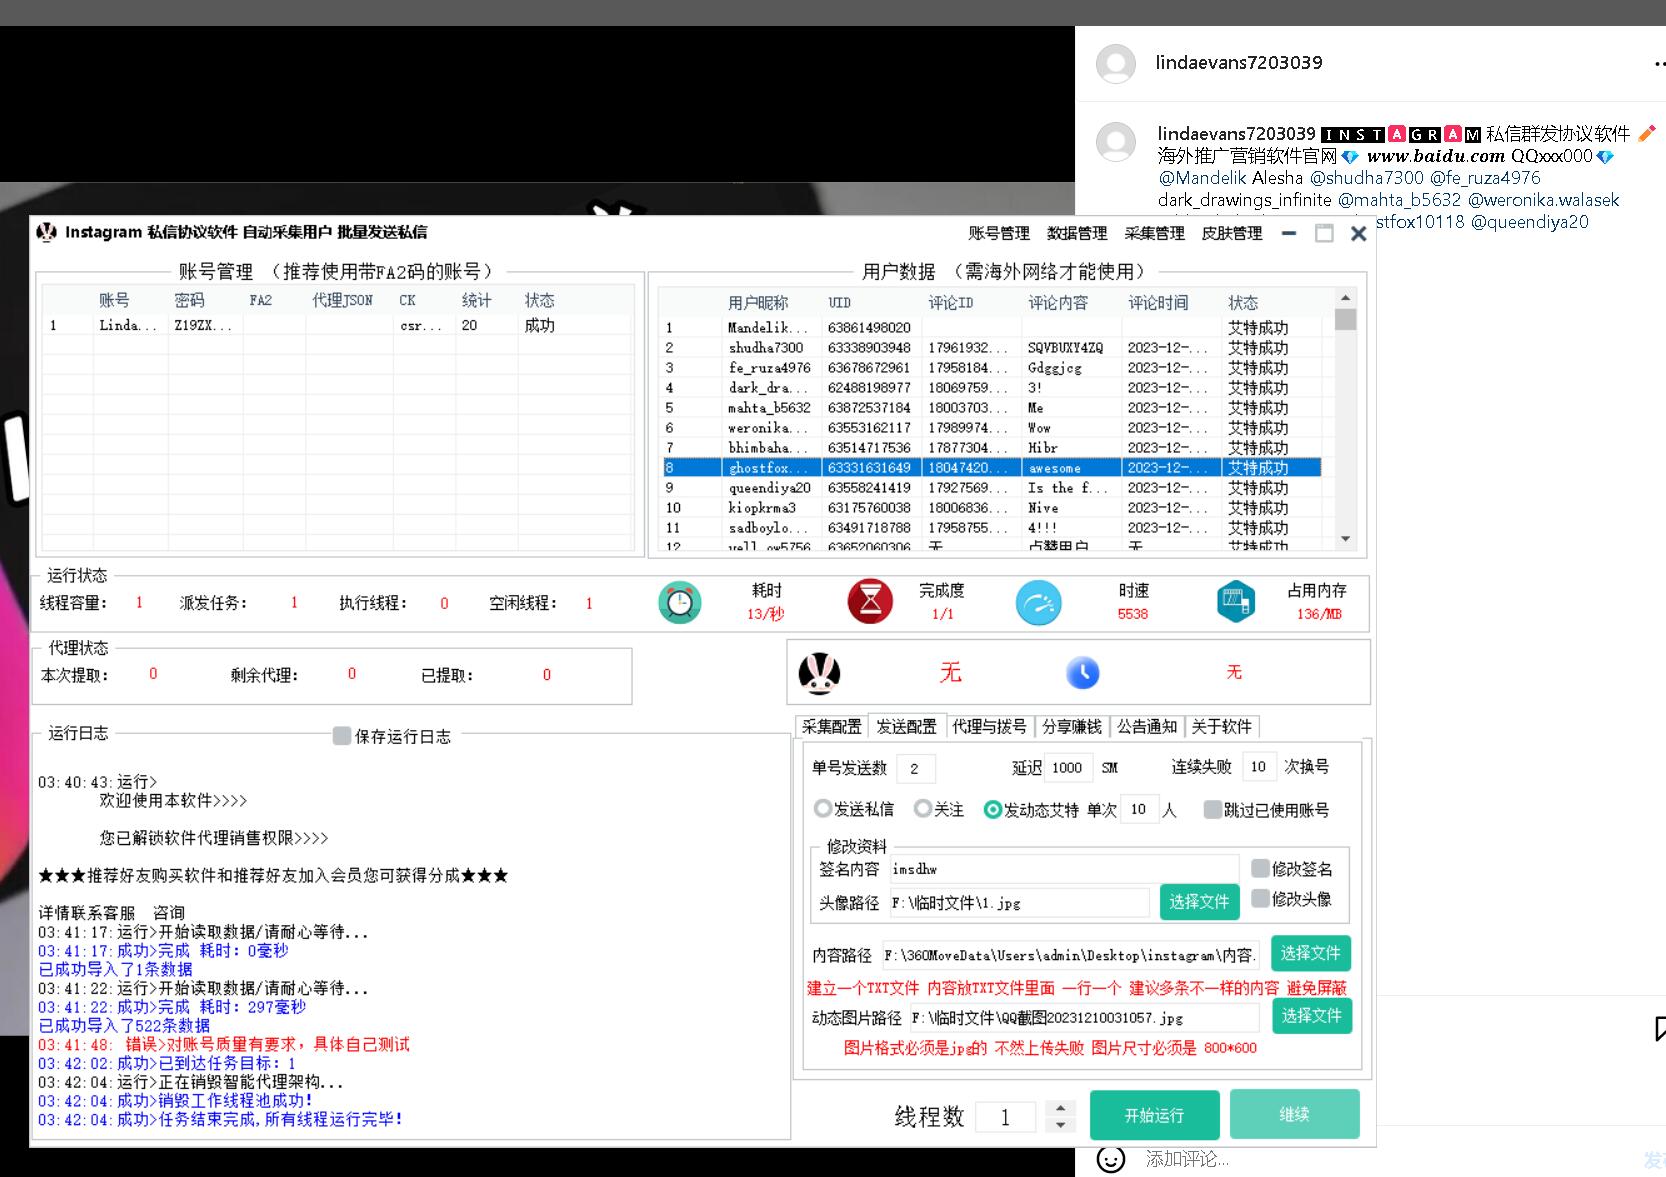Increase 线程数 with the up arrow
This screenshot has height=1177, width=1666.
[1060, 1107]
